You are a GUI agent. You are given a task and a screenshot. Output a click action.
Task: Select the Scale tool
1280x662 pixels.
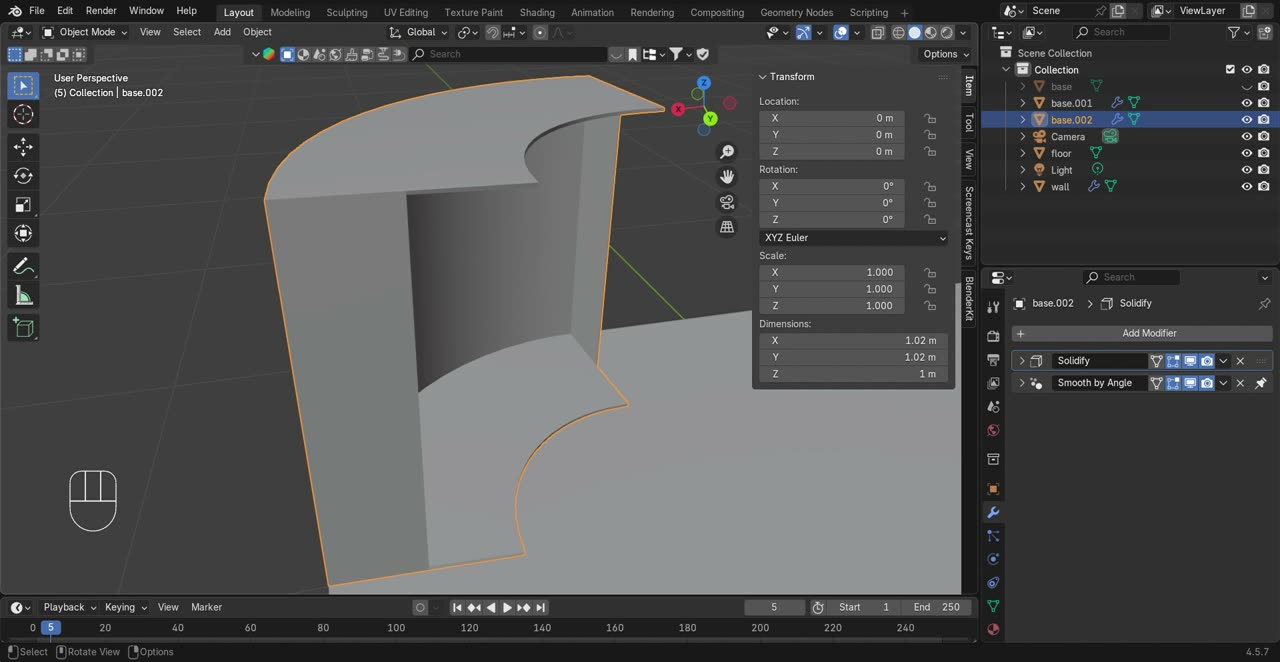[23, 205]
